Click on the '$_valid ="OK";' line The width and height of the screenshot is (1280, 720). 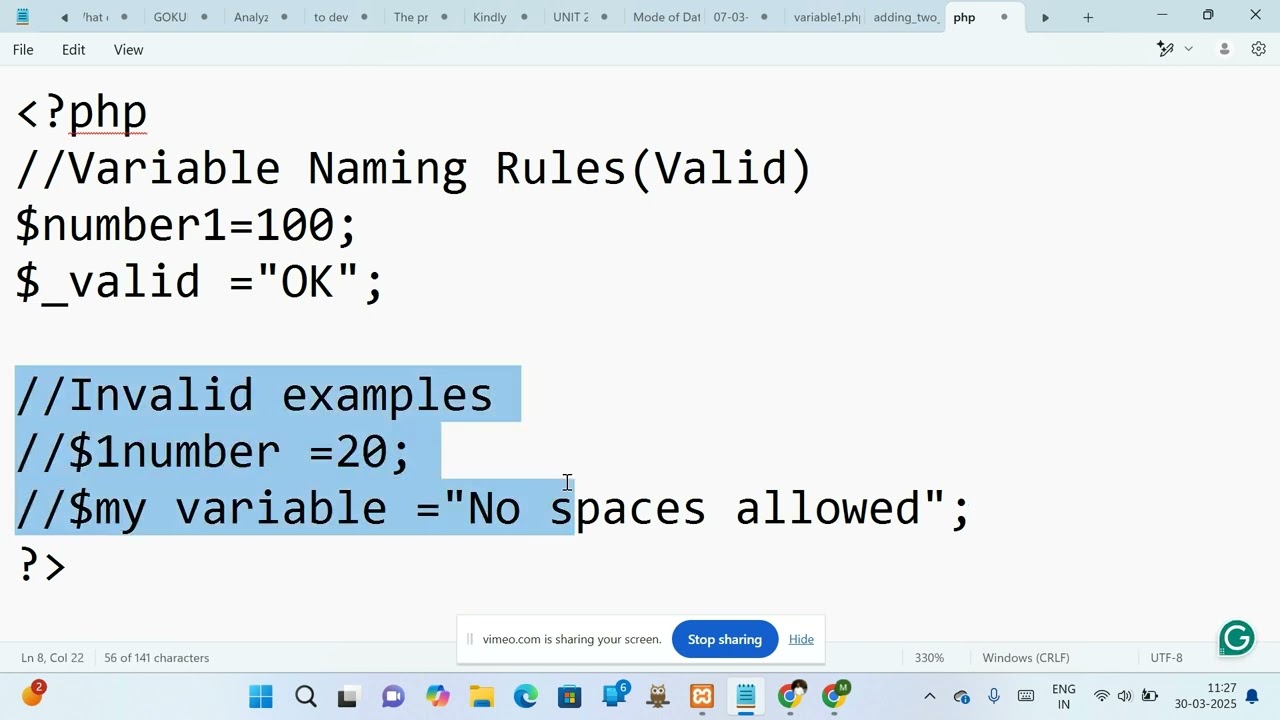pyautogui.click(x=199, y=283)
